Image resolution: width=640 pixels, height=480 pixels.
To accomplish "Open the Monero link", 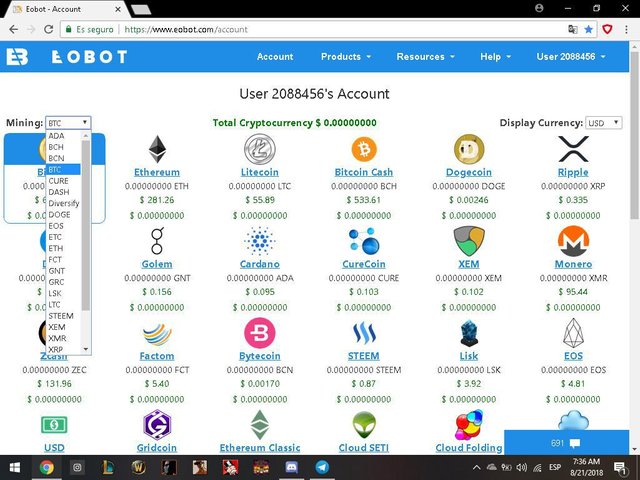I will 573,264.
